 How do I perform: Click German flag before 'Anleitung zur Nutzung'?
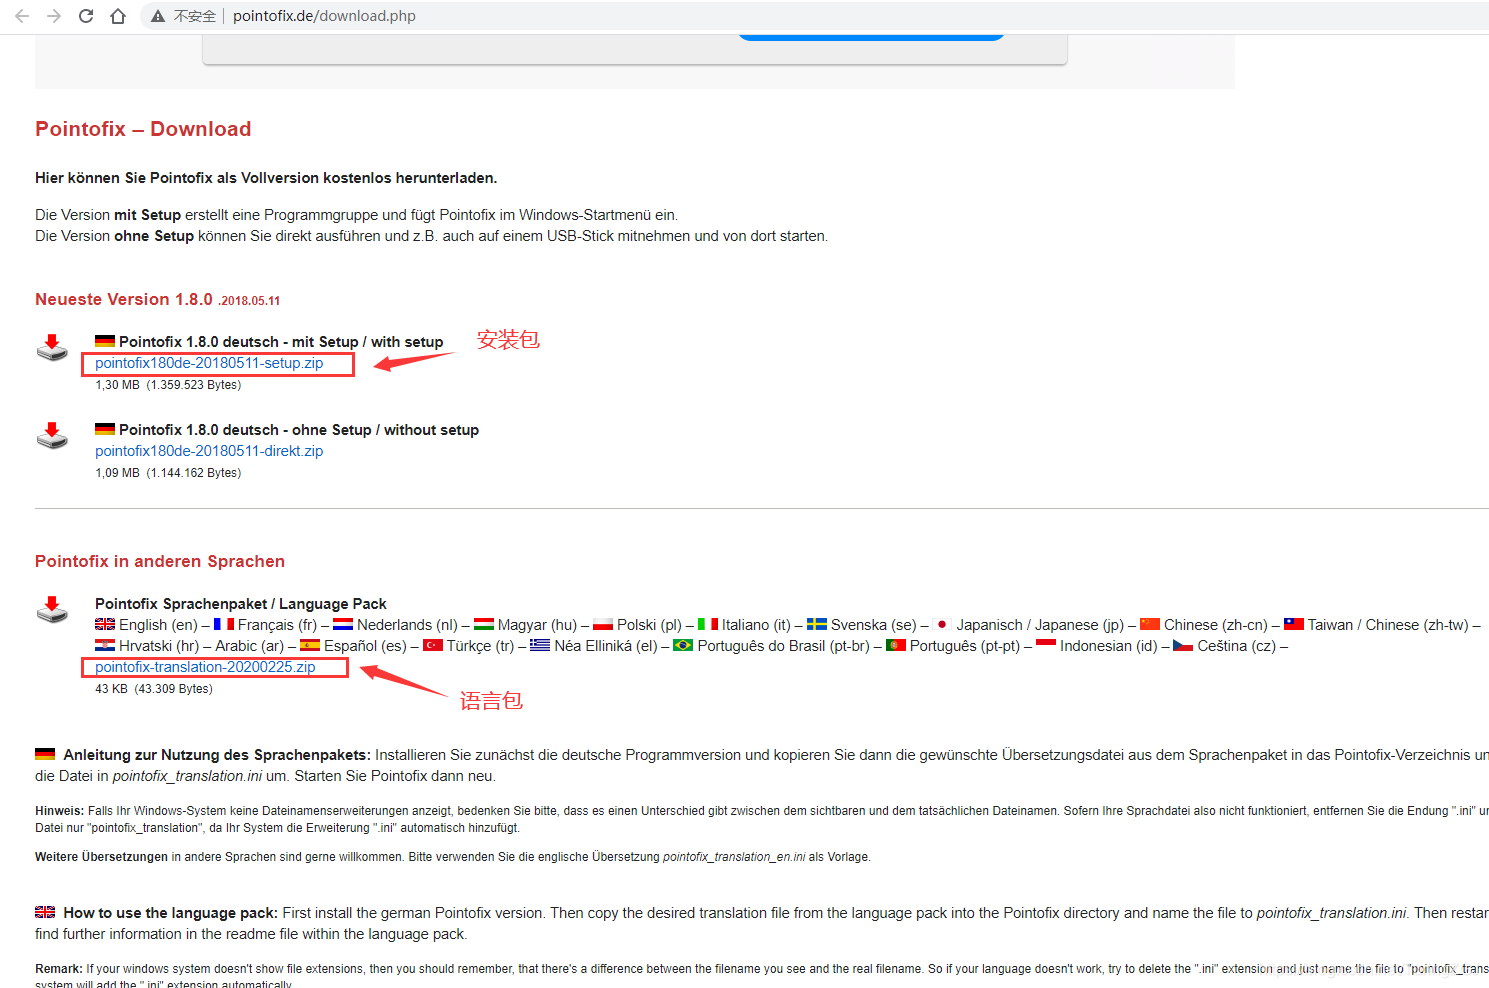[x=45, y=754]
